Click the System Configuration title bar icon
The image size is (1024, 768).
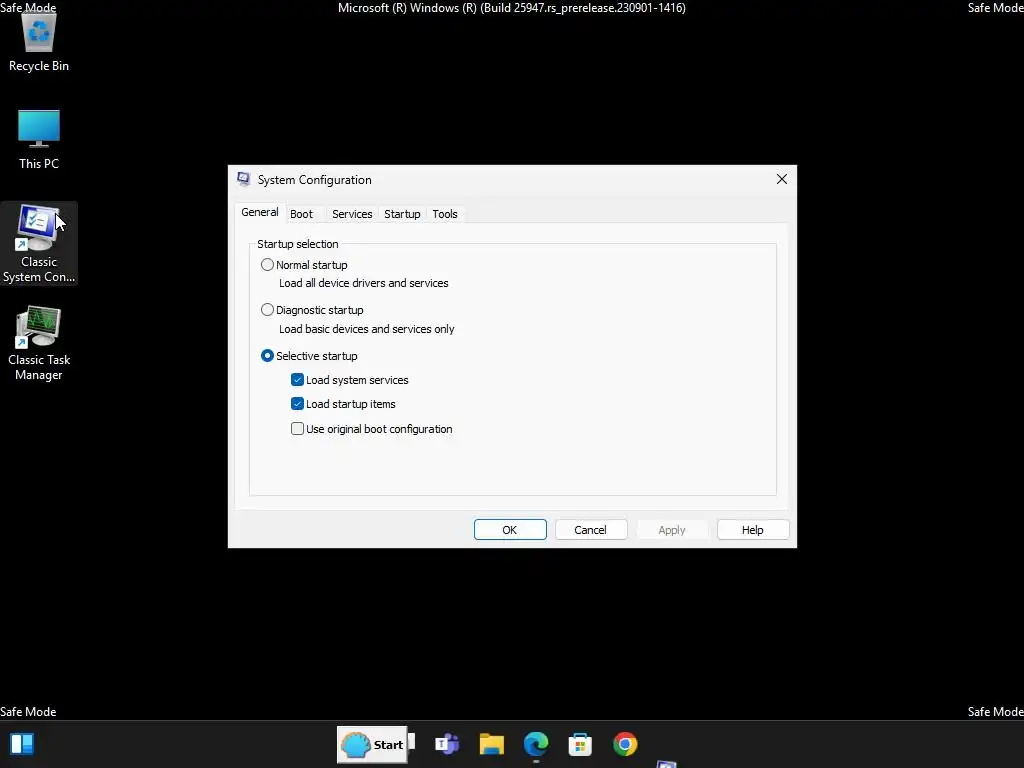pos(244,180)
